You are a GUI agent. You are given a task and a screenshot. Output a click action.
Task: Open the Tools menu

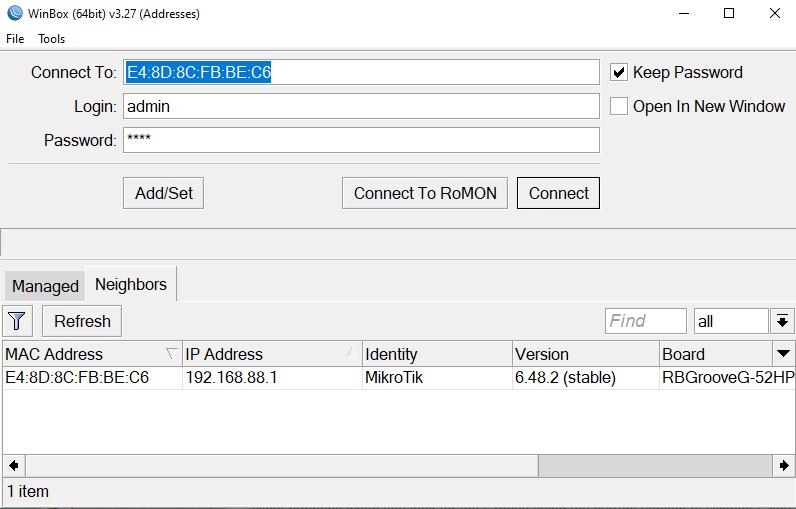tap(51, 39)
